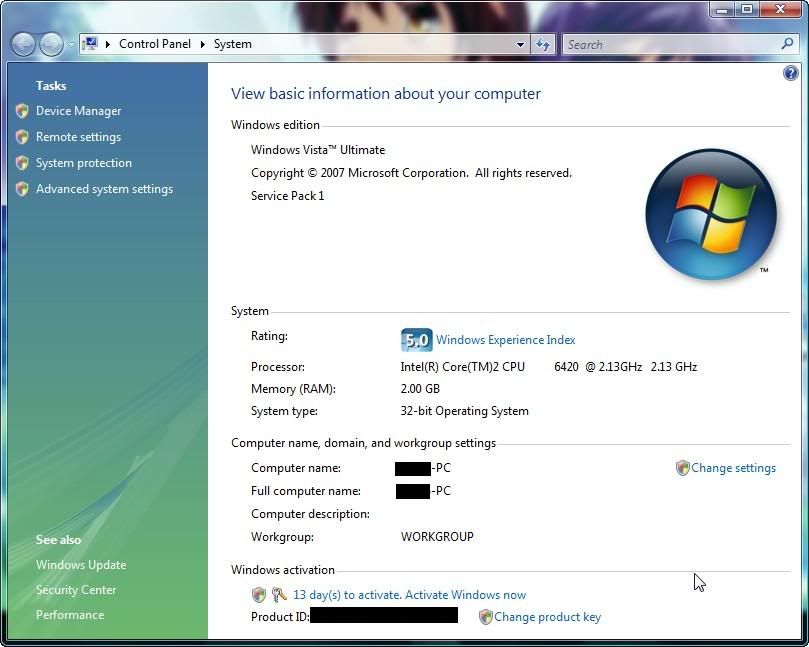Click Activate Windows now link
The width and height of the screenshot is (809, 647).
(409, 595)
